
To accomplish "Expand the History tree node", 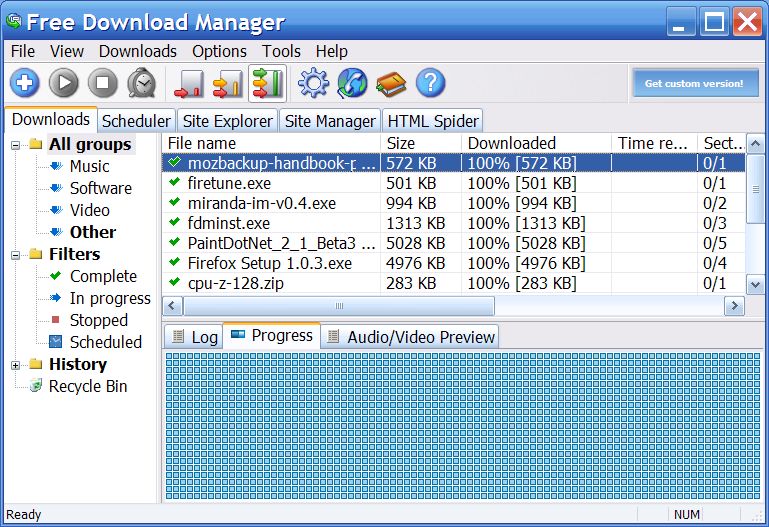I will tap(15, 365).
